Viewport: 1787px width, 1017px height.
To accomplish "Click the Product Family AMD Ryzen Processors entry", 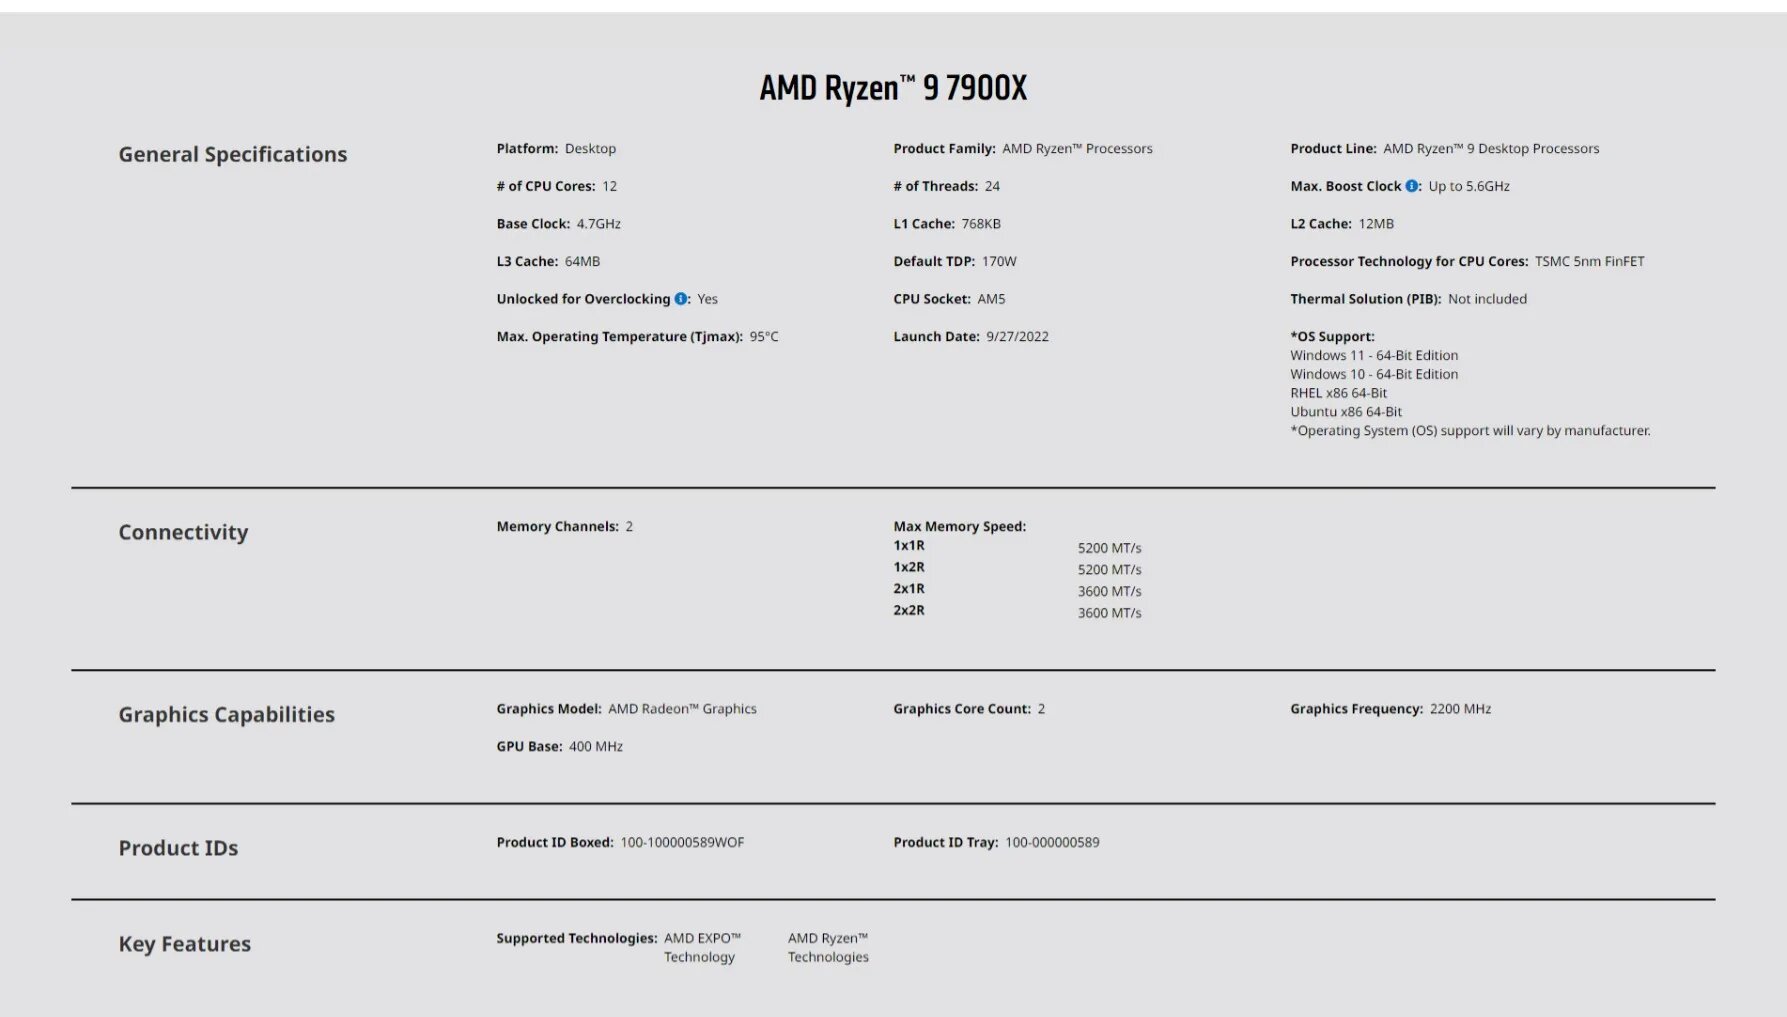I will (1023, 149).
